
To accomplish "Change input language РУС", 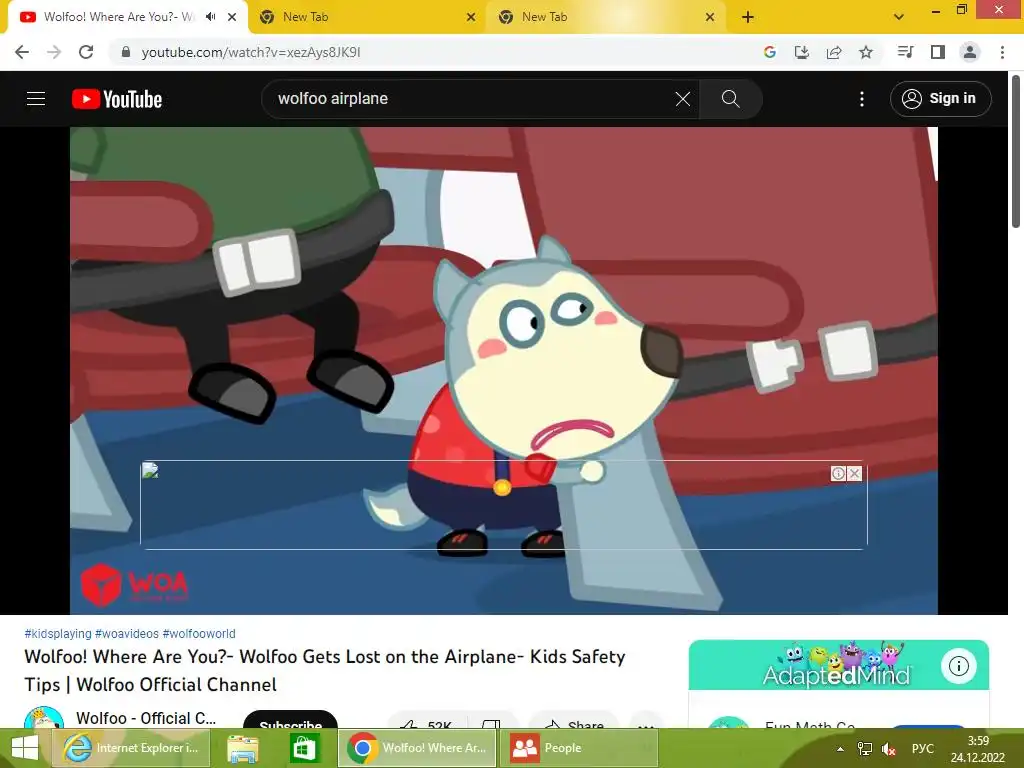I will coord(922,748).
